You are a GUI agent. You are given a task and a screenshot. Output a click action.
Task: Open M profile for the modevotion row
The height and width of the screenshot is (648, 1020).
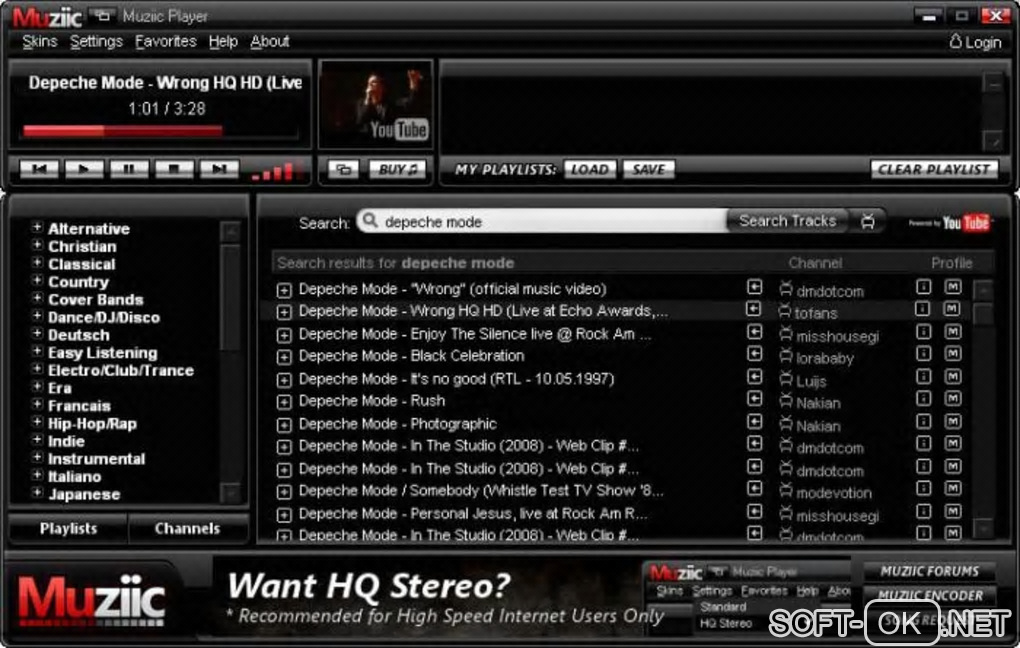(953, 488)
